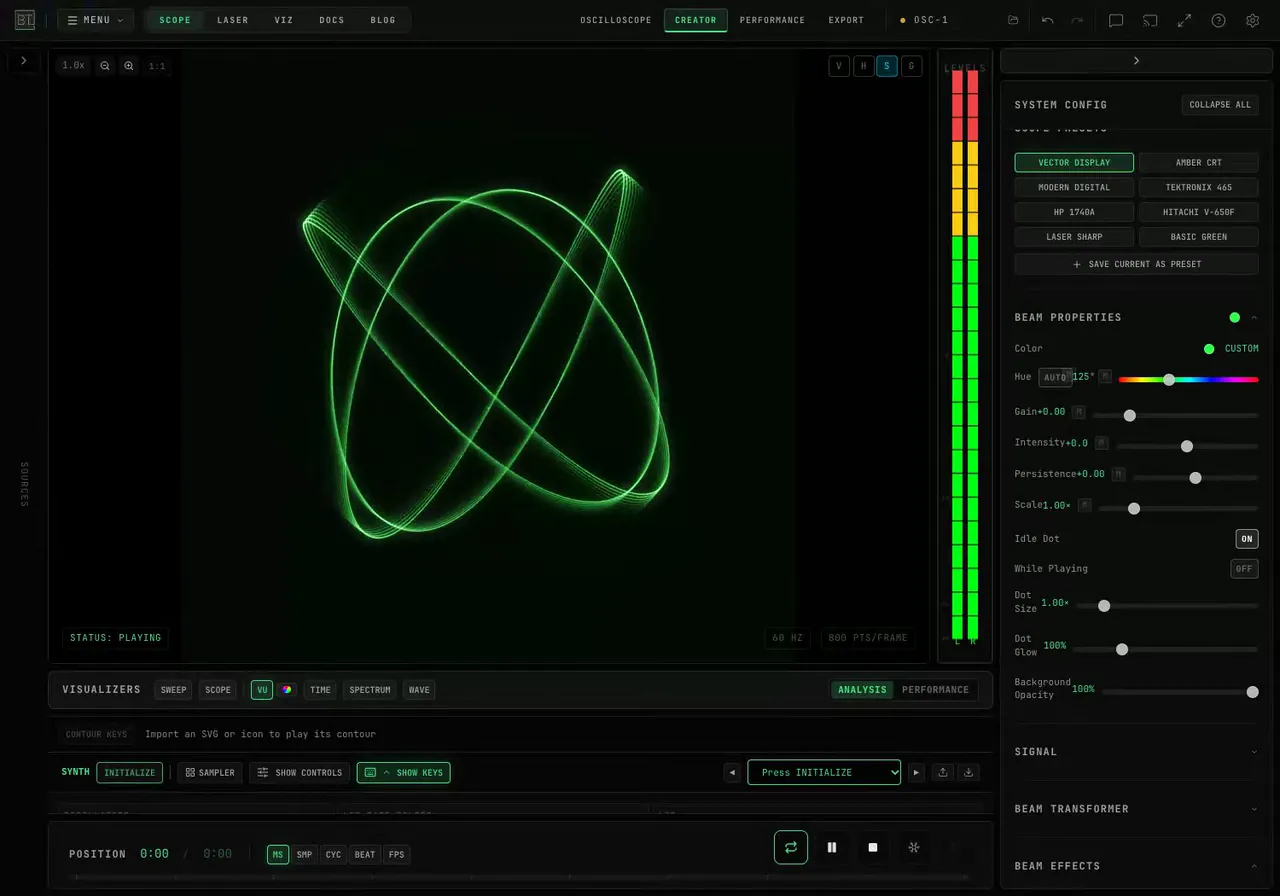
Task: Switch to the LASER tab
Action: [233, 20]
